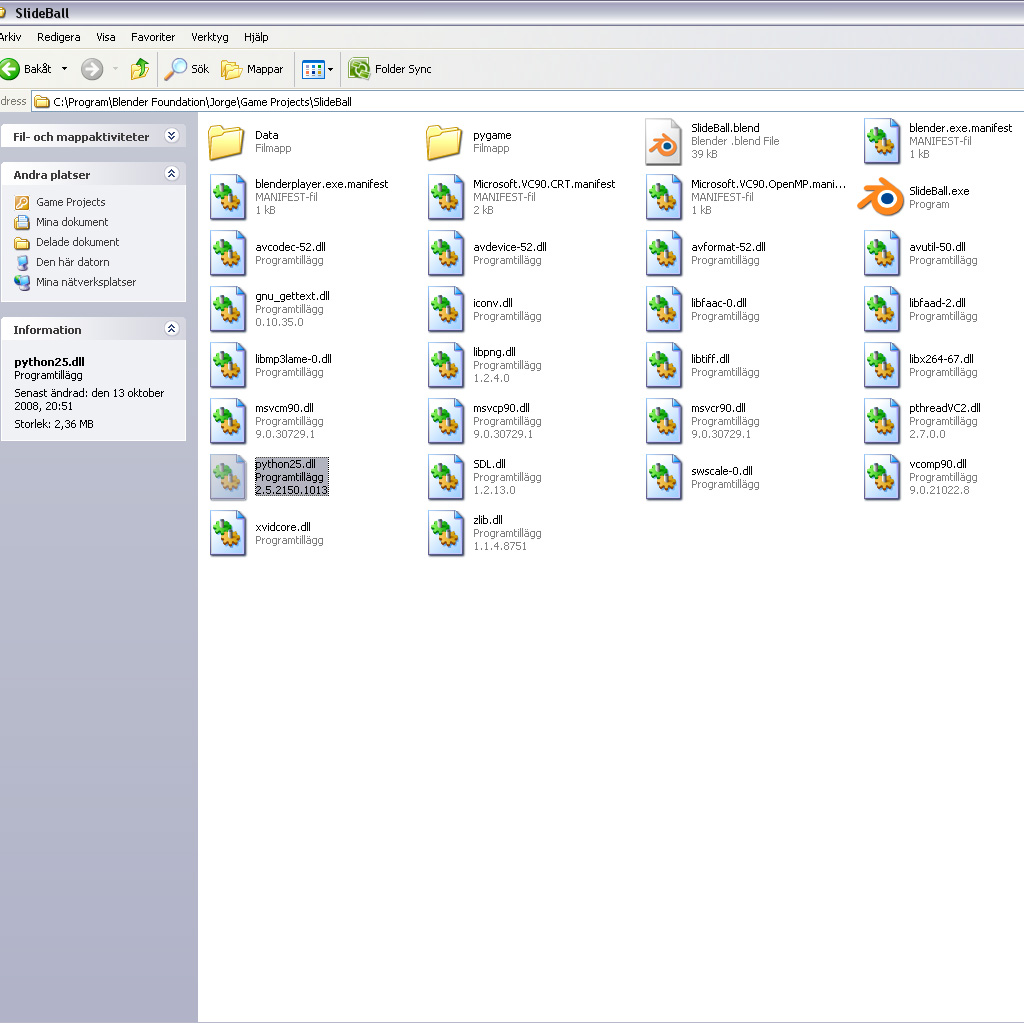Select zlib.dll file icon
The image size is (1024, 1024).
coord(446,534)
